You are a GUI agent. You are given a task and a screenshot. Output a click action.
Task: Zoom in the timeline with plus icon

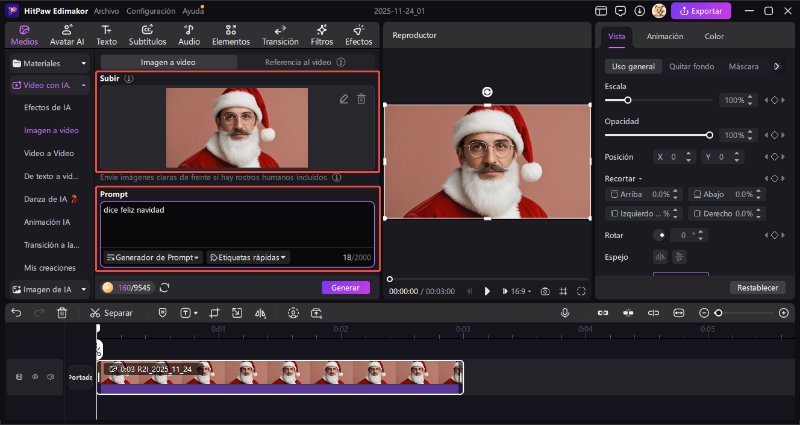(784, 313)
